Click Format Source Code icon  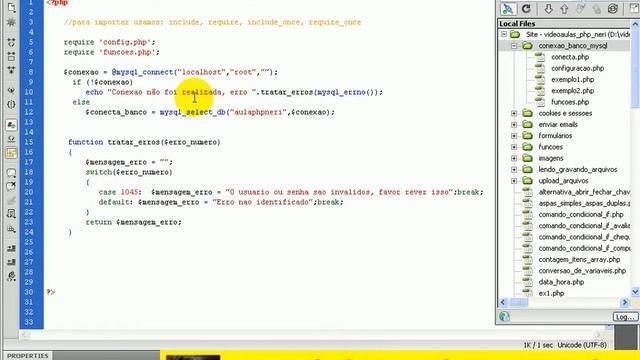click(11, 276)
